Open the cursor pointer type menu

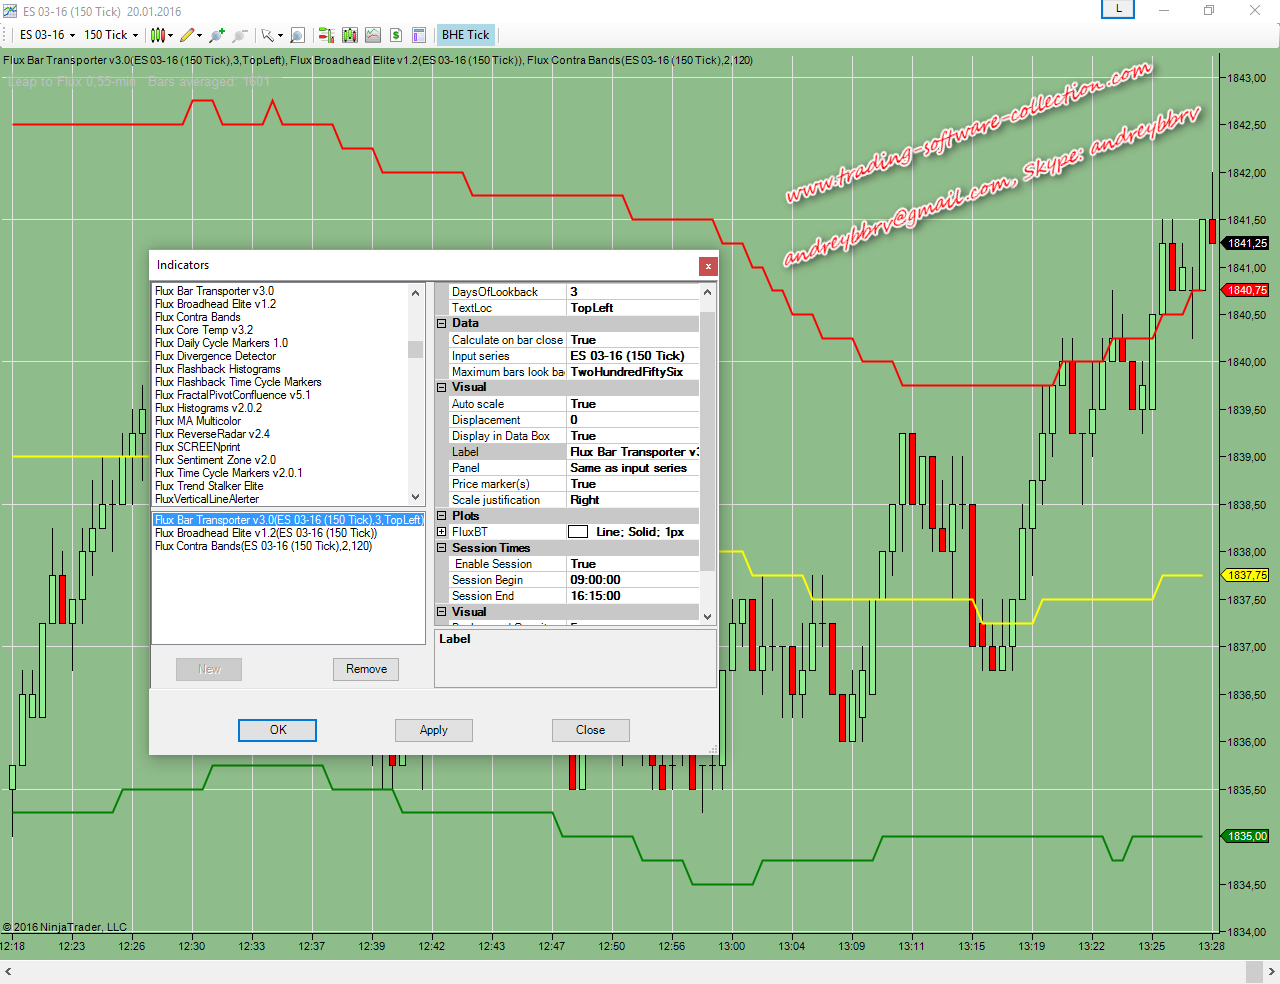271,35
